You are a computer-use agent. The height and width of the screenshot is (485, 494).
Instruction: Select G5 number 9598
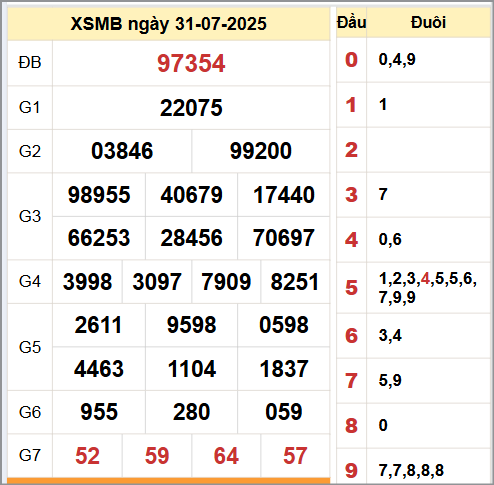coord(191,325)
